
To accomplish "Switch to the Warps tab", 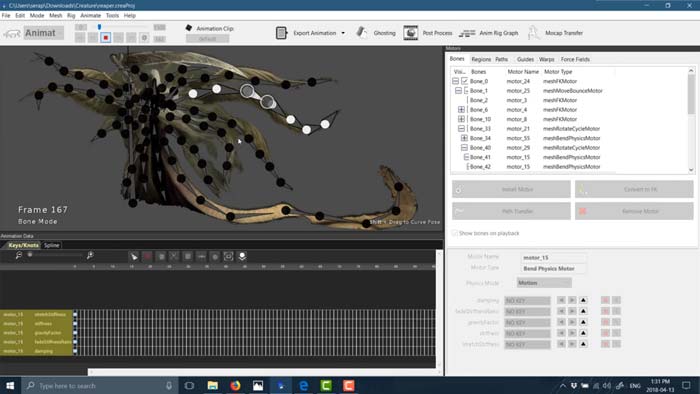I will (x=546, y=59).
